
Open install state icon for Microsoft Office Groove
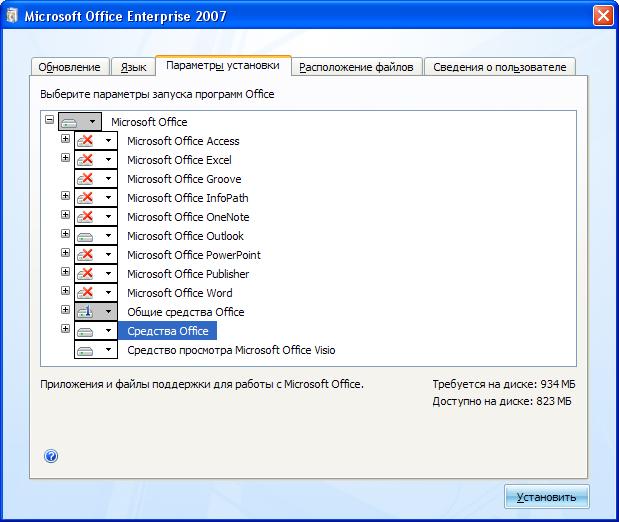tap(87, 179)
